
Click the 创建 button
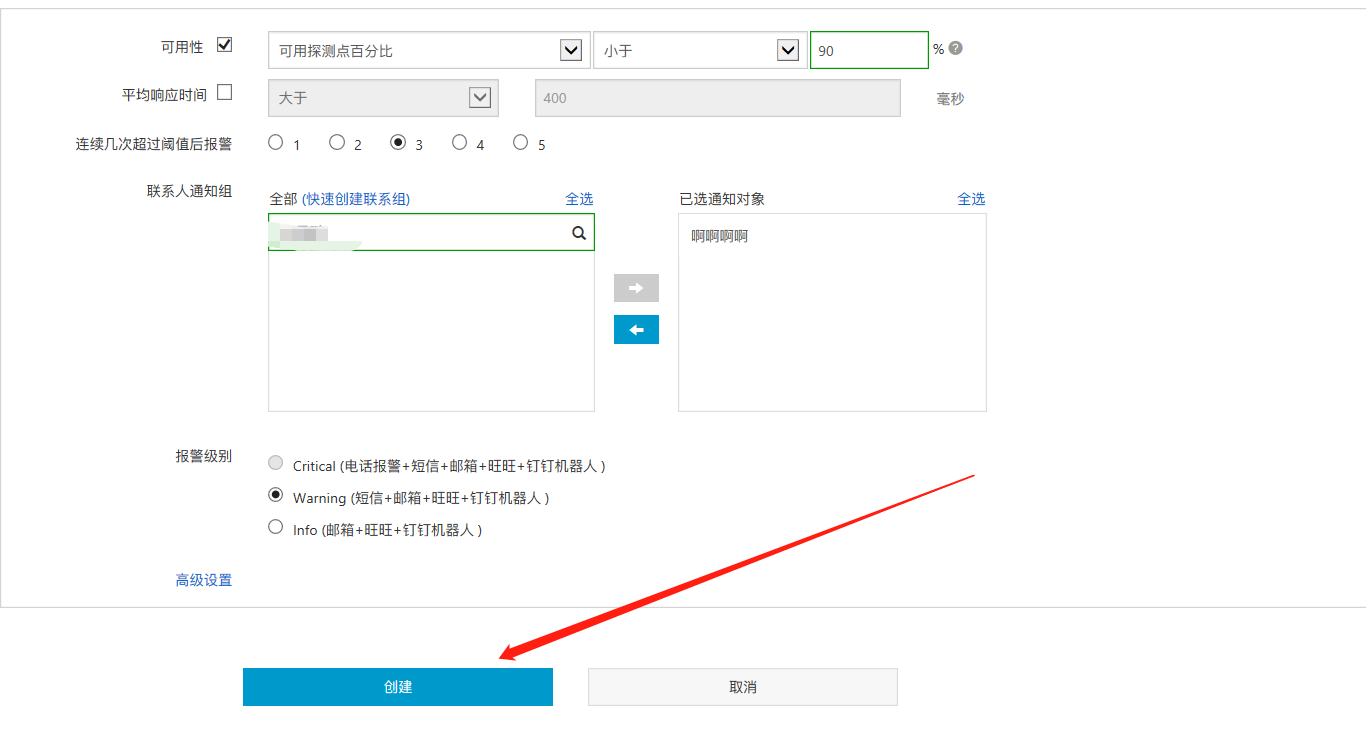[397, 687]
